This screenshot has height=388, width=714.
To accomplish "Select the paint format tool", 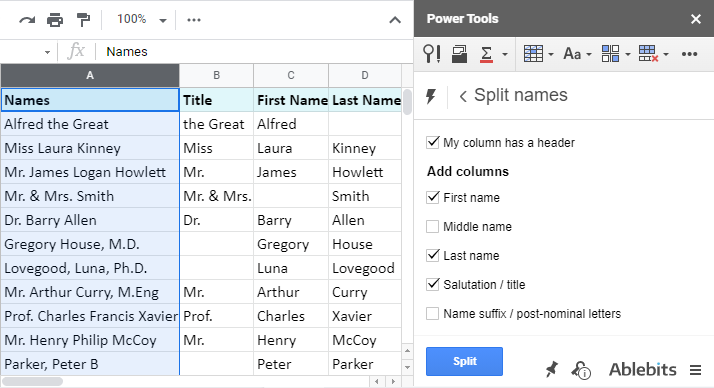I will tap(83, 20).
